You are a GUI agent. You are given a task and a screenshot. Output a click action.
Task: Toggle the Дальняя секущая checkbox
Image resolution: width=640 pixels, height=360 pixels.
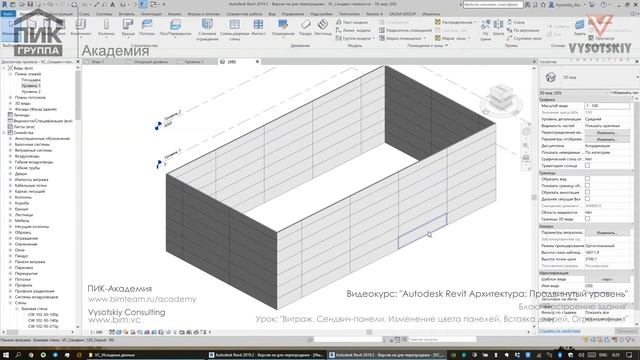(x=587, y=199)
